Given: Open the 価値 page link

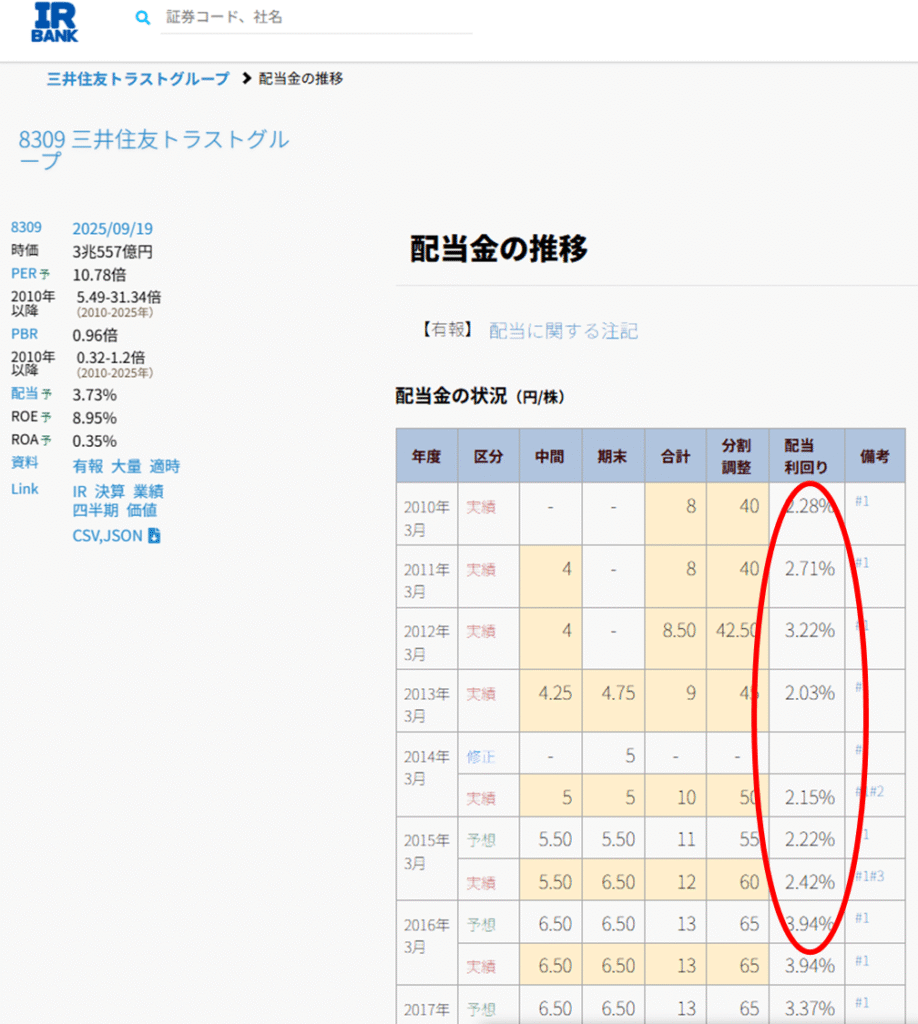Looking at the screenshot, I should point(141,510).
